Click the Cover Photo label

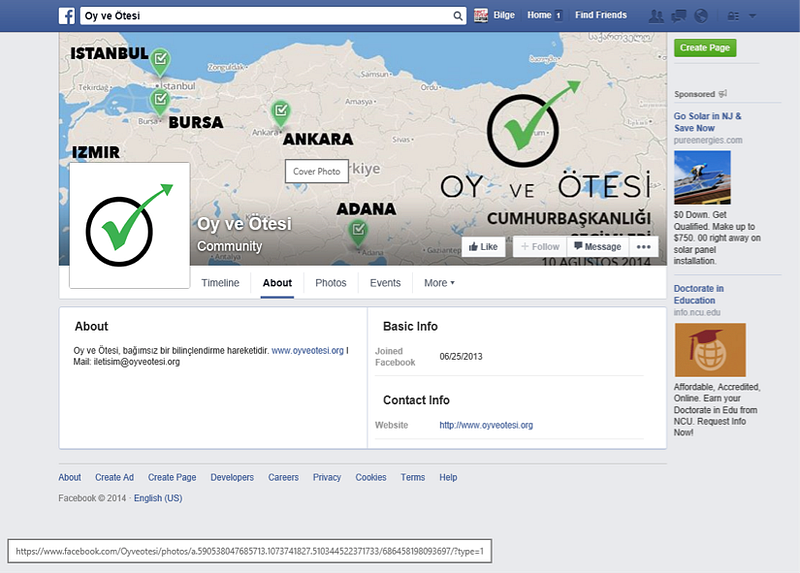317,171
